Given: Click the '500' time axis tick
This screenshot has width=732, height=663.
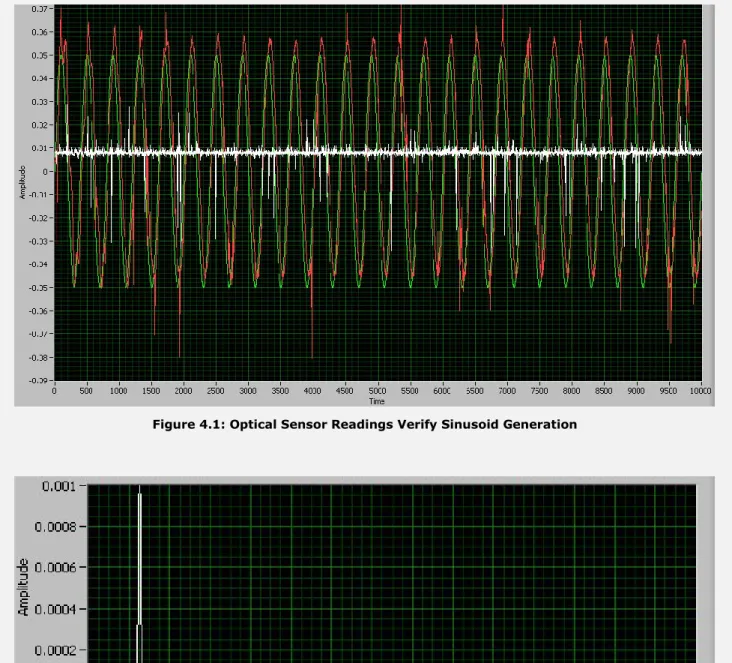Looking at the screenshot, I should [x=86, y=391].
